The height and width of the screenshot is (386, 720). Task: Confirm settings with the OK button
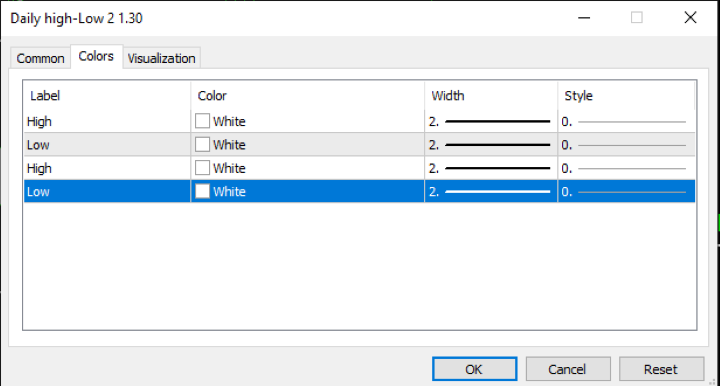(x=474, y=369)
